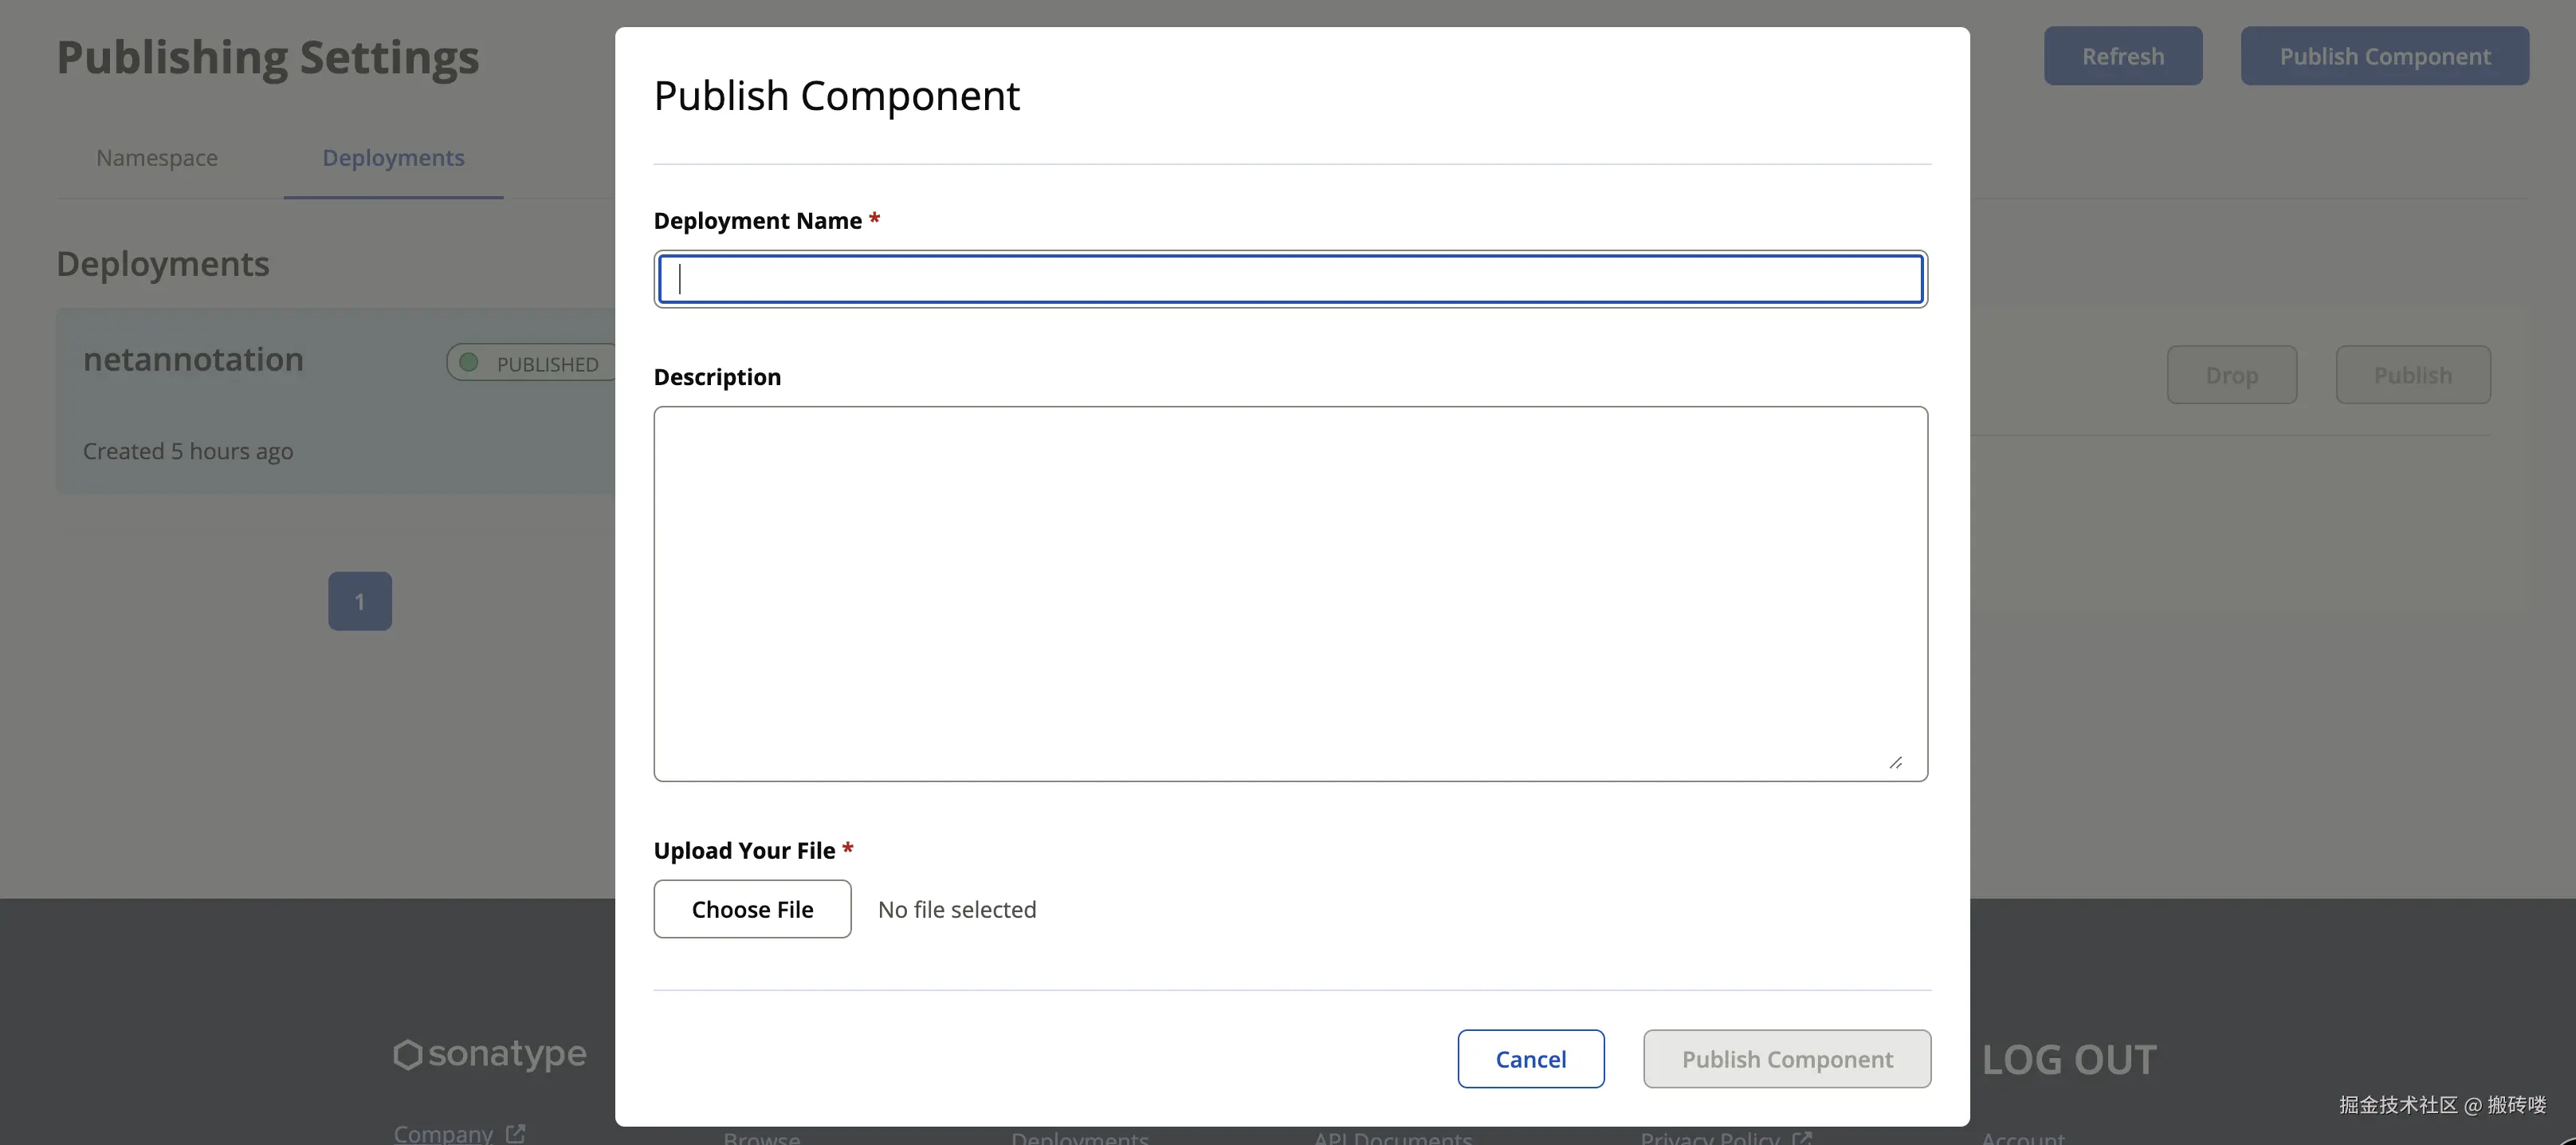Cancel the Publish Component dialog
Screen dimensions: 2576x1145
(1530, 1059)
